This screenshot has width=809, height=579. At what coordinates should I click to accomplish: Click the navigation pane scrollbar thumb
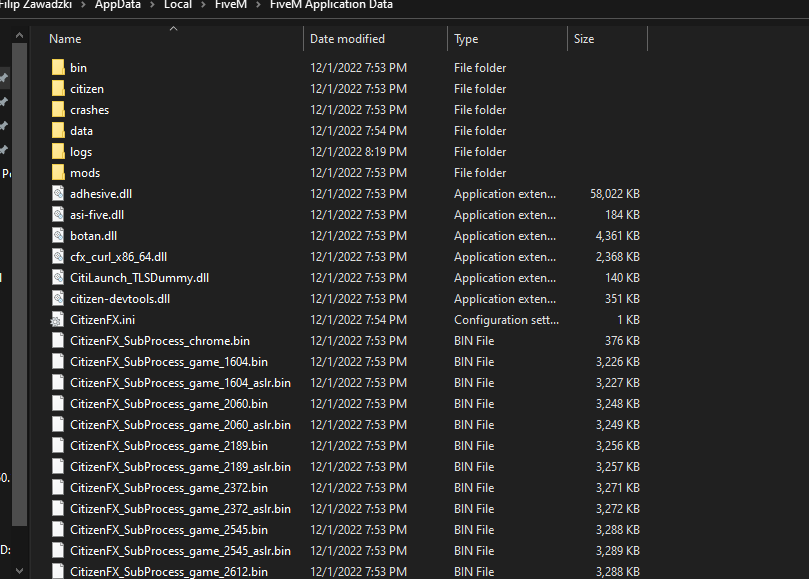19,284
